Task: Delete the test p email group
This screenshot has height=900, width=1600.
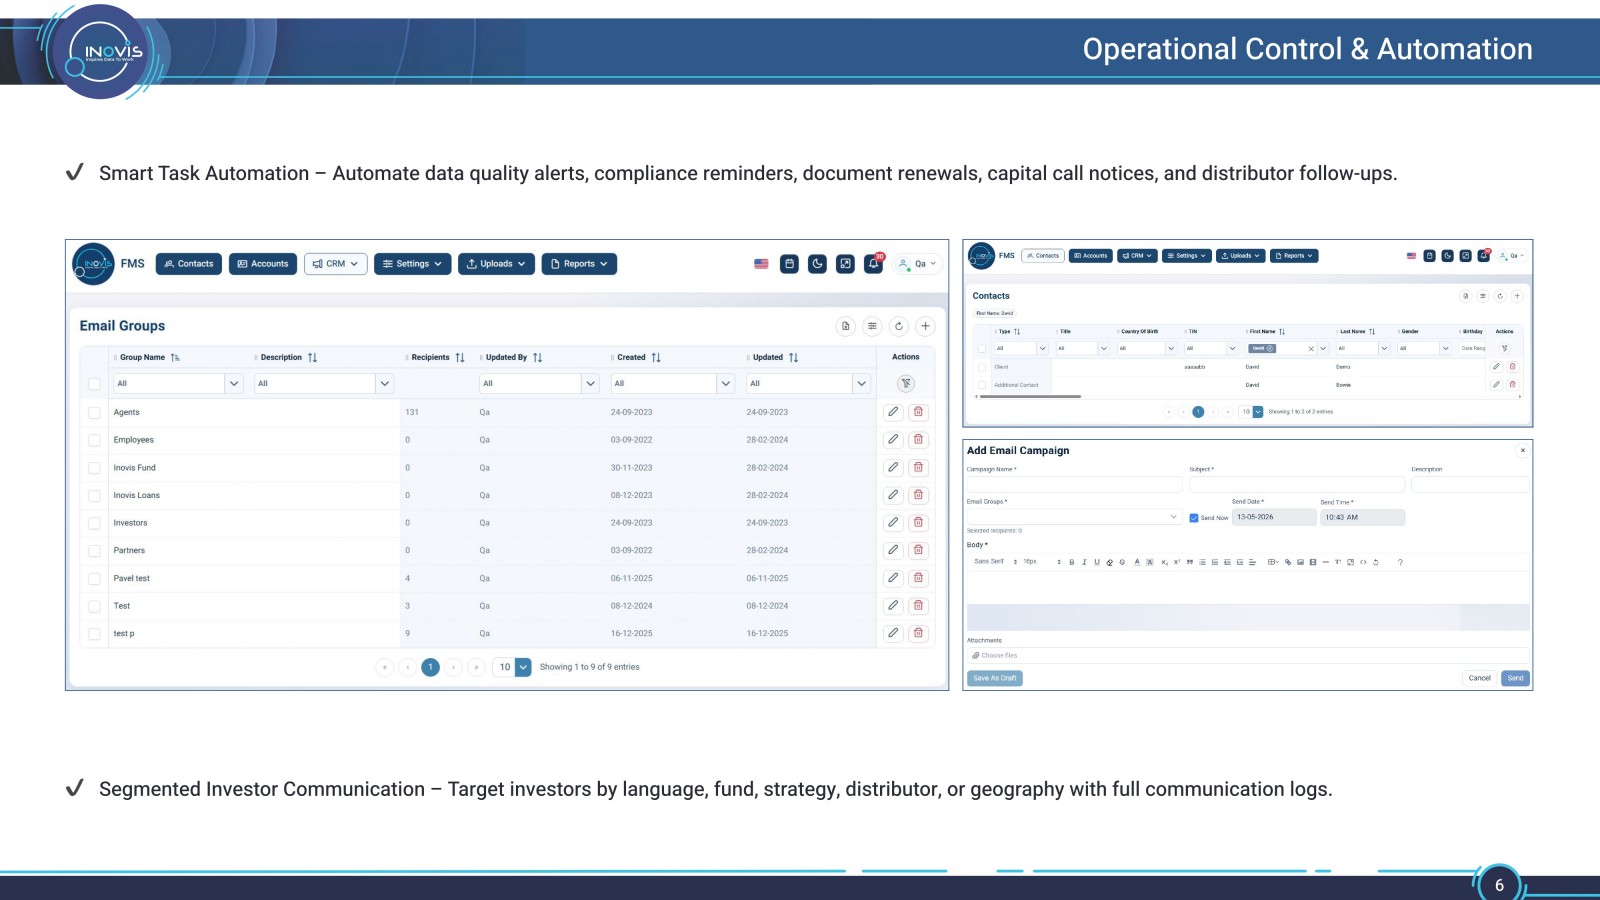Action: 918,633
